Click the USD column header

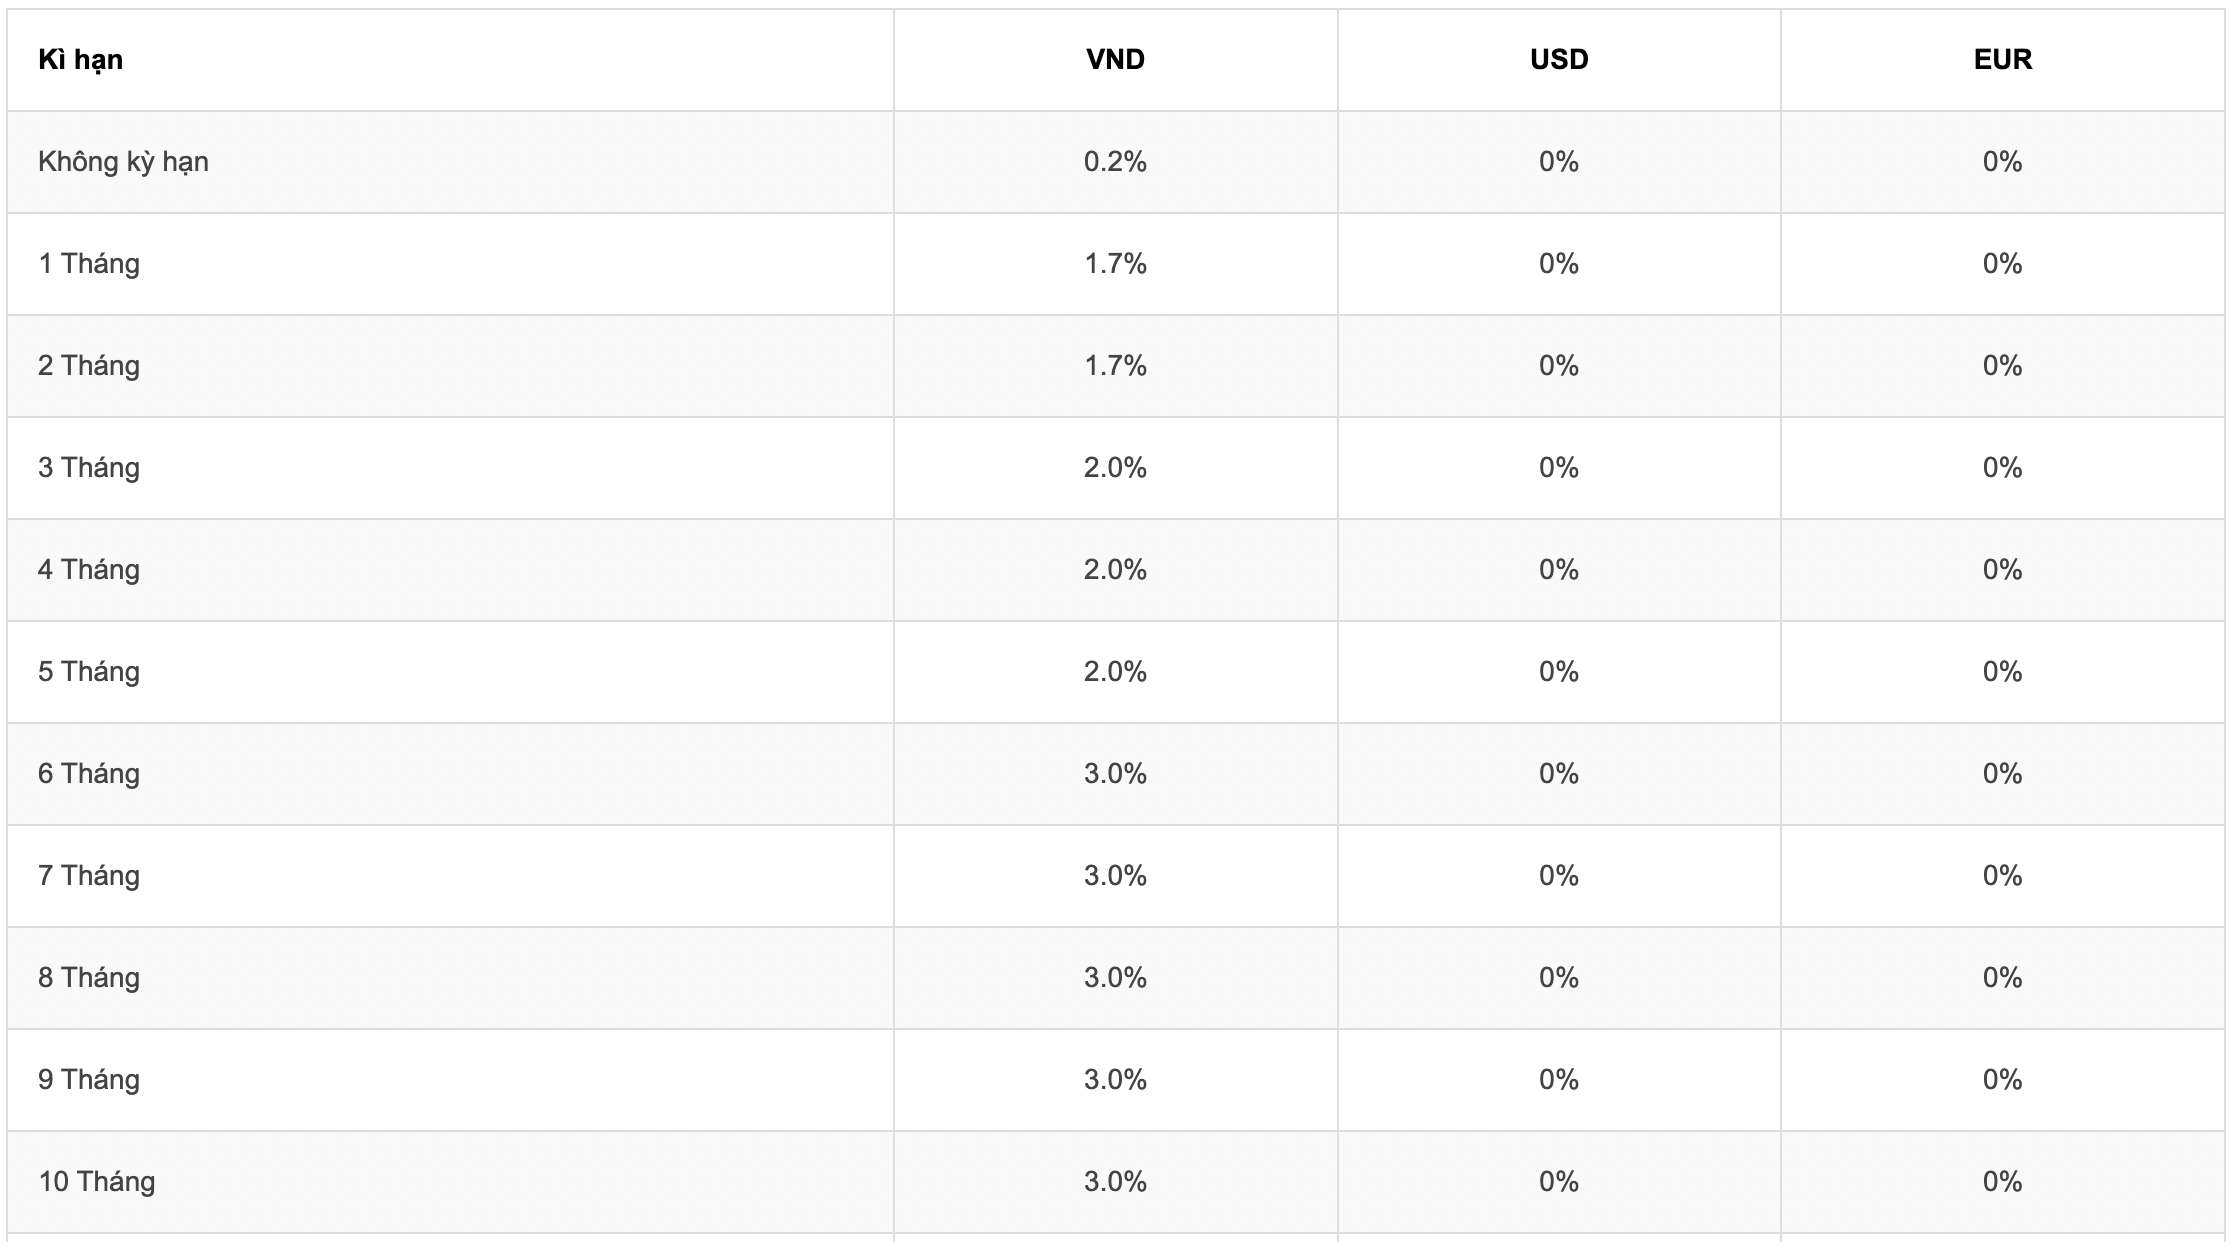1559,60
